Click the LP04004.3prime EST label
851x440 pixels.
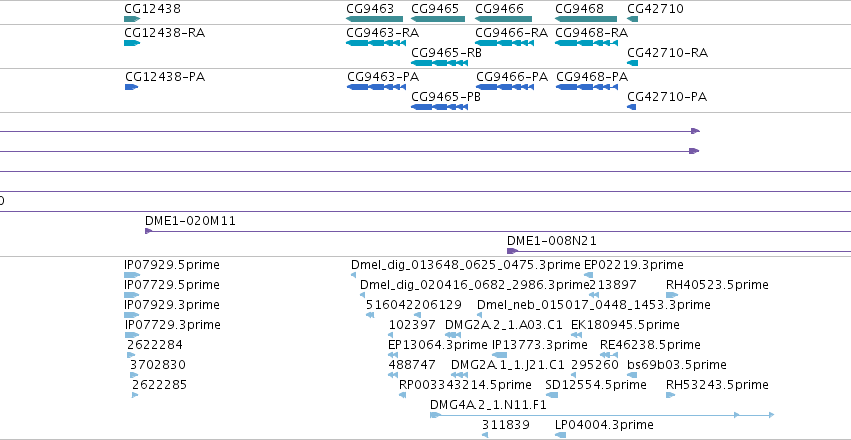[604, 424]
